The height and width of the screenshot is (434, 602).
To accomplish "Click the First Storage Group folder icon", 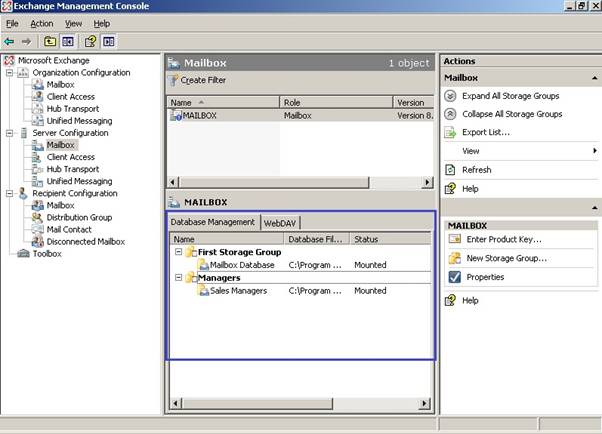I will [x=191, y=252].
